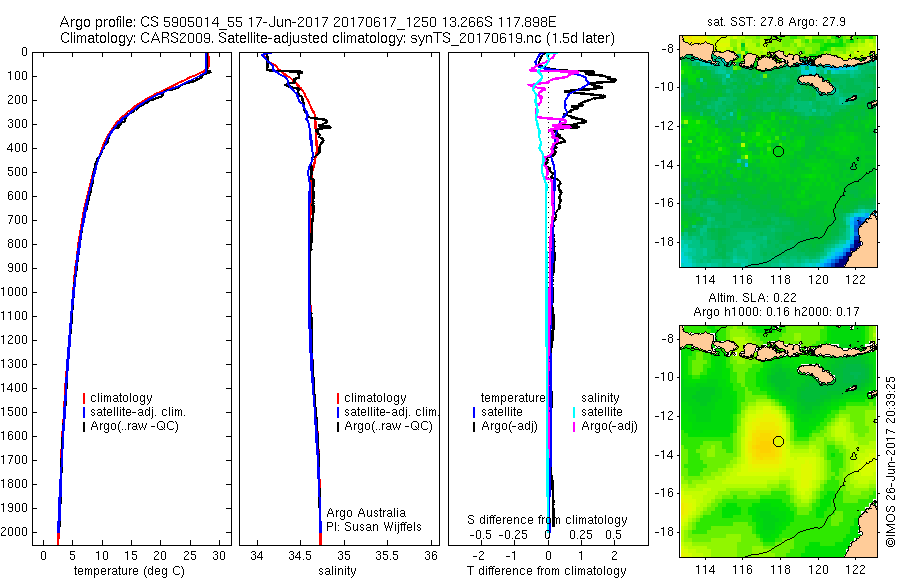This screenshot has width=900, height=580.
Task: Click the black Argo swatch in temperature legend
Action: pos(84,427)
